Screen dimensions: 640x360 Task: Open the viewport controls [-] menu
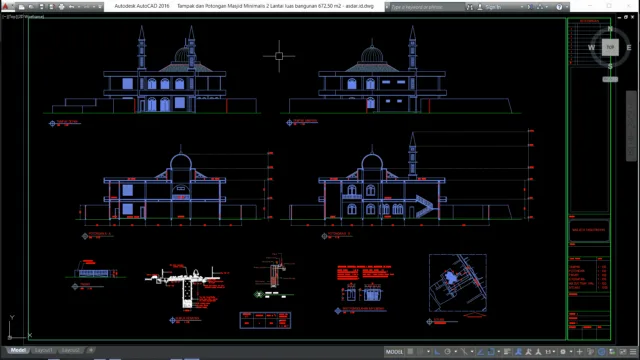pyautogui.click(x=4, y=17)
